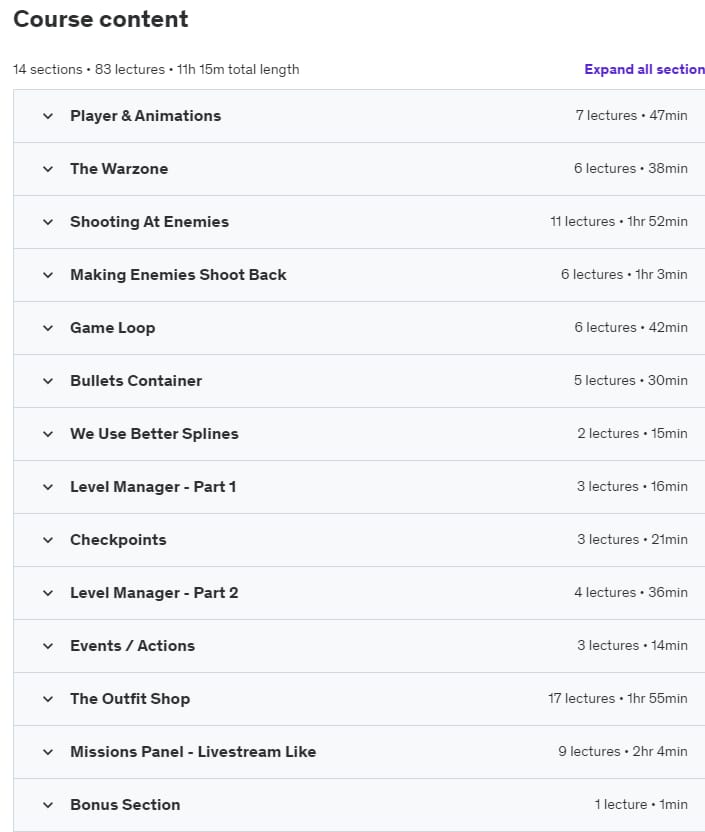
Task: Click 6 lectures • 1hr 3min text
Action: coord(624,275)
